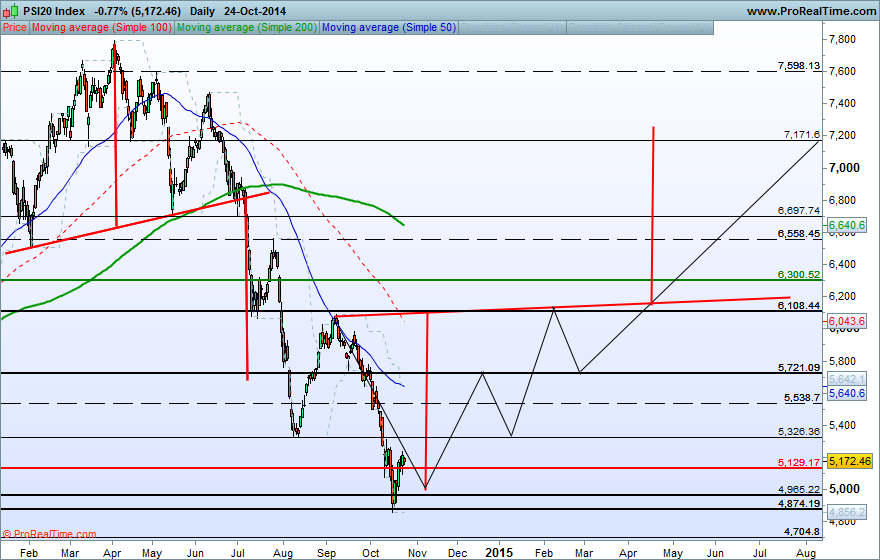Click the 6,800 price axis tick
The width and height of the screenshot is (880, 560).
click(842, 200)
